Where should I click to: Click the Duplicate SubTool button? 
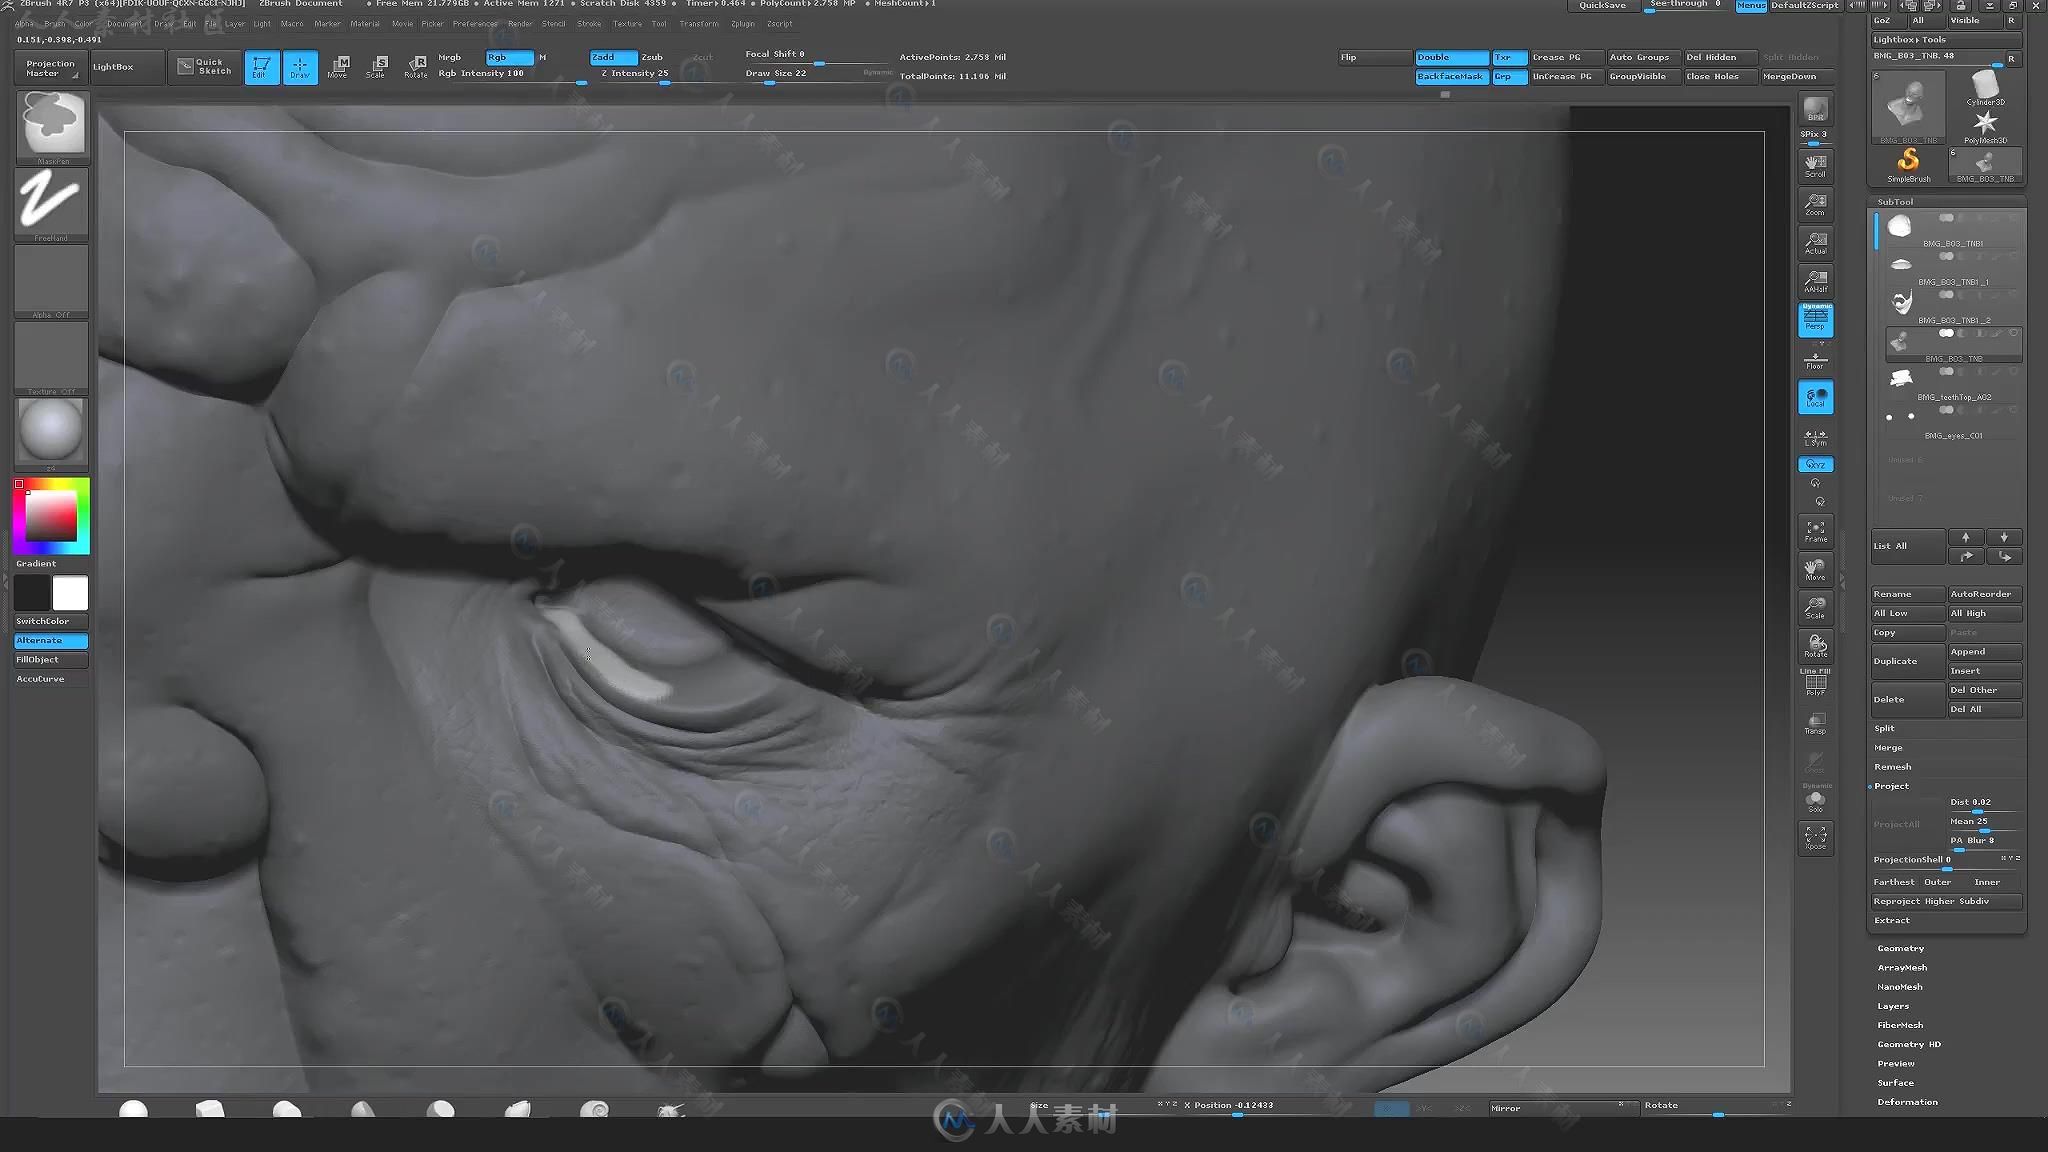pyautogui.click(x=1906, y=661)
